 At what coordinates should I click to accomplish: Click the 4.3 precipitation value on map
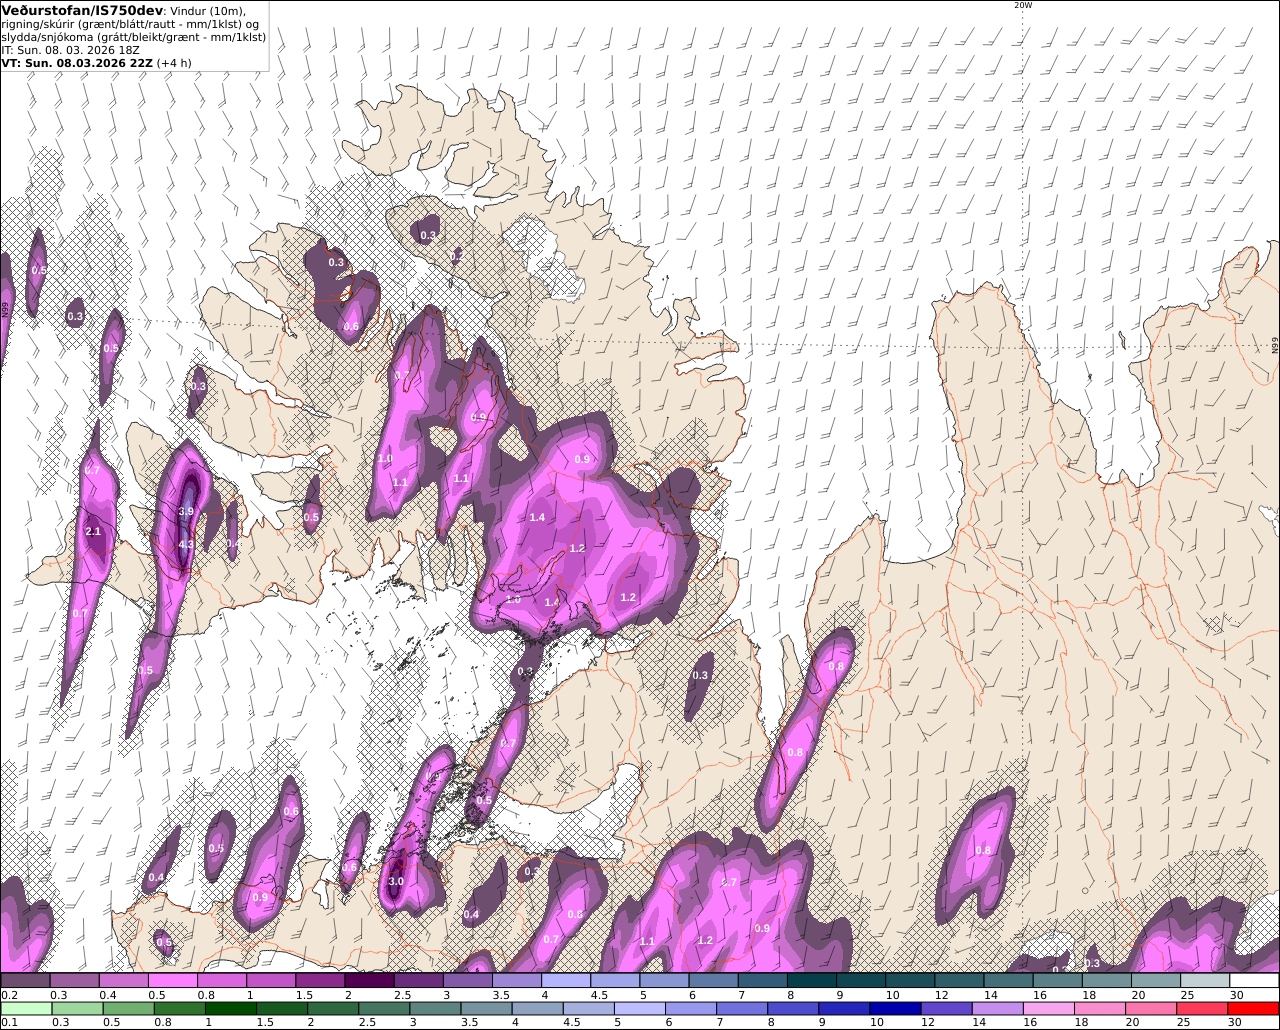pyautogui.click(x=186, y=545)
